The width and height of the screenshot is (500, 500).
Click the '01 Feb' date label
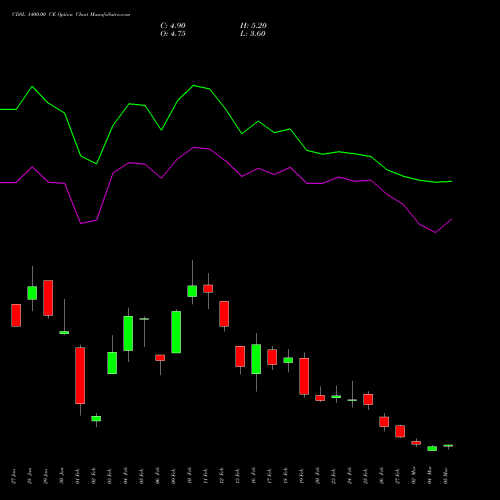78,476
